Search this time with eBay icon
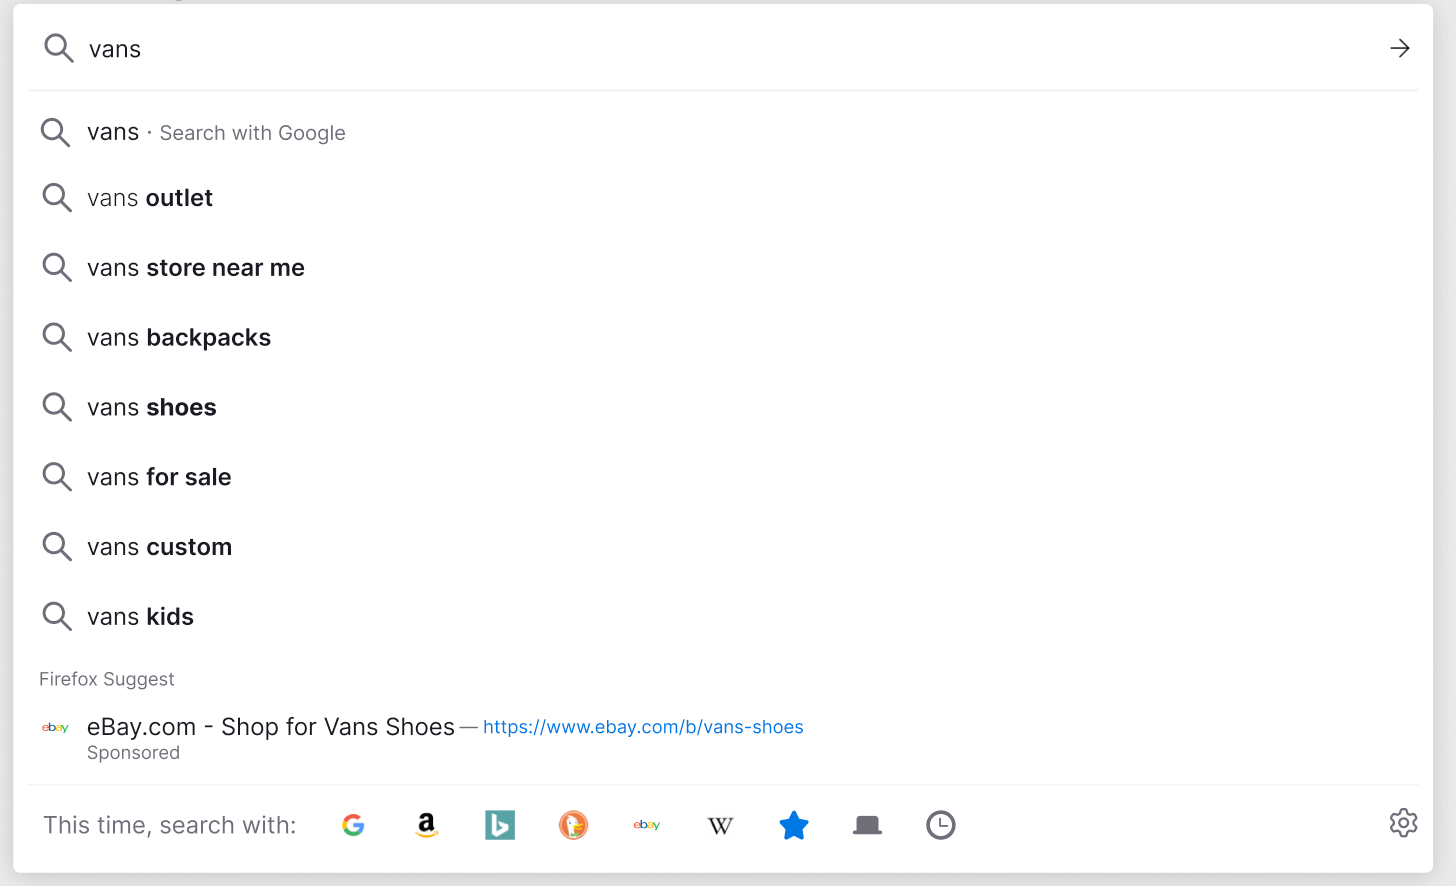The height and width of the screenshot is (886, 1456). (647, 825)
